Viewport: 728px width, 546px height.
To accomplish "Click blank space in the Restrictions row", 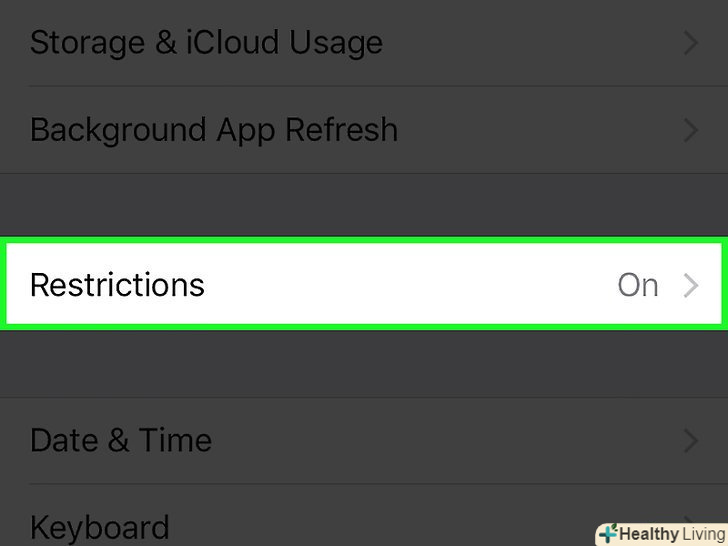I will tap(410, 285).
